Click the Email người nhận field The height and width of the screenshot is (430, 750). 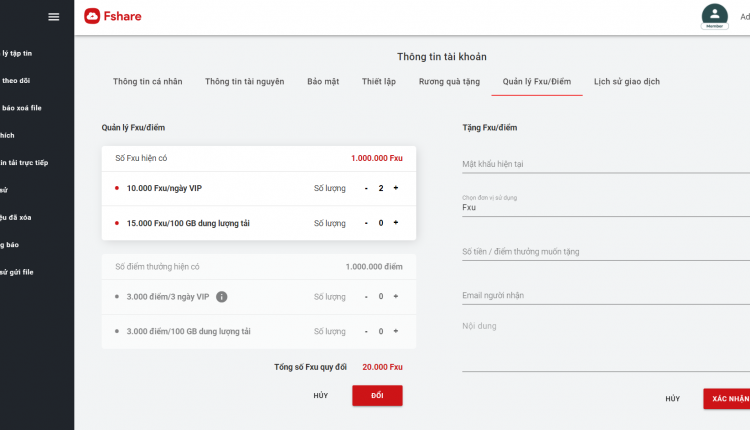pos(606,296)
